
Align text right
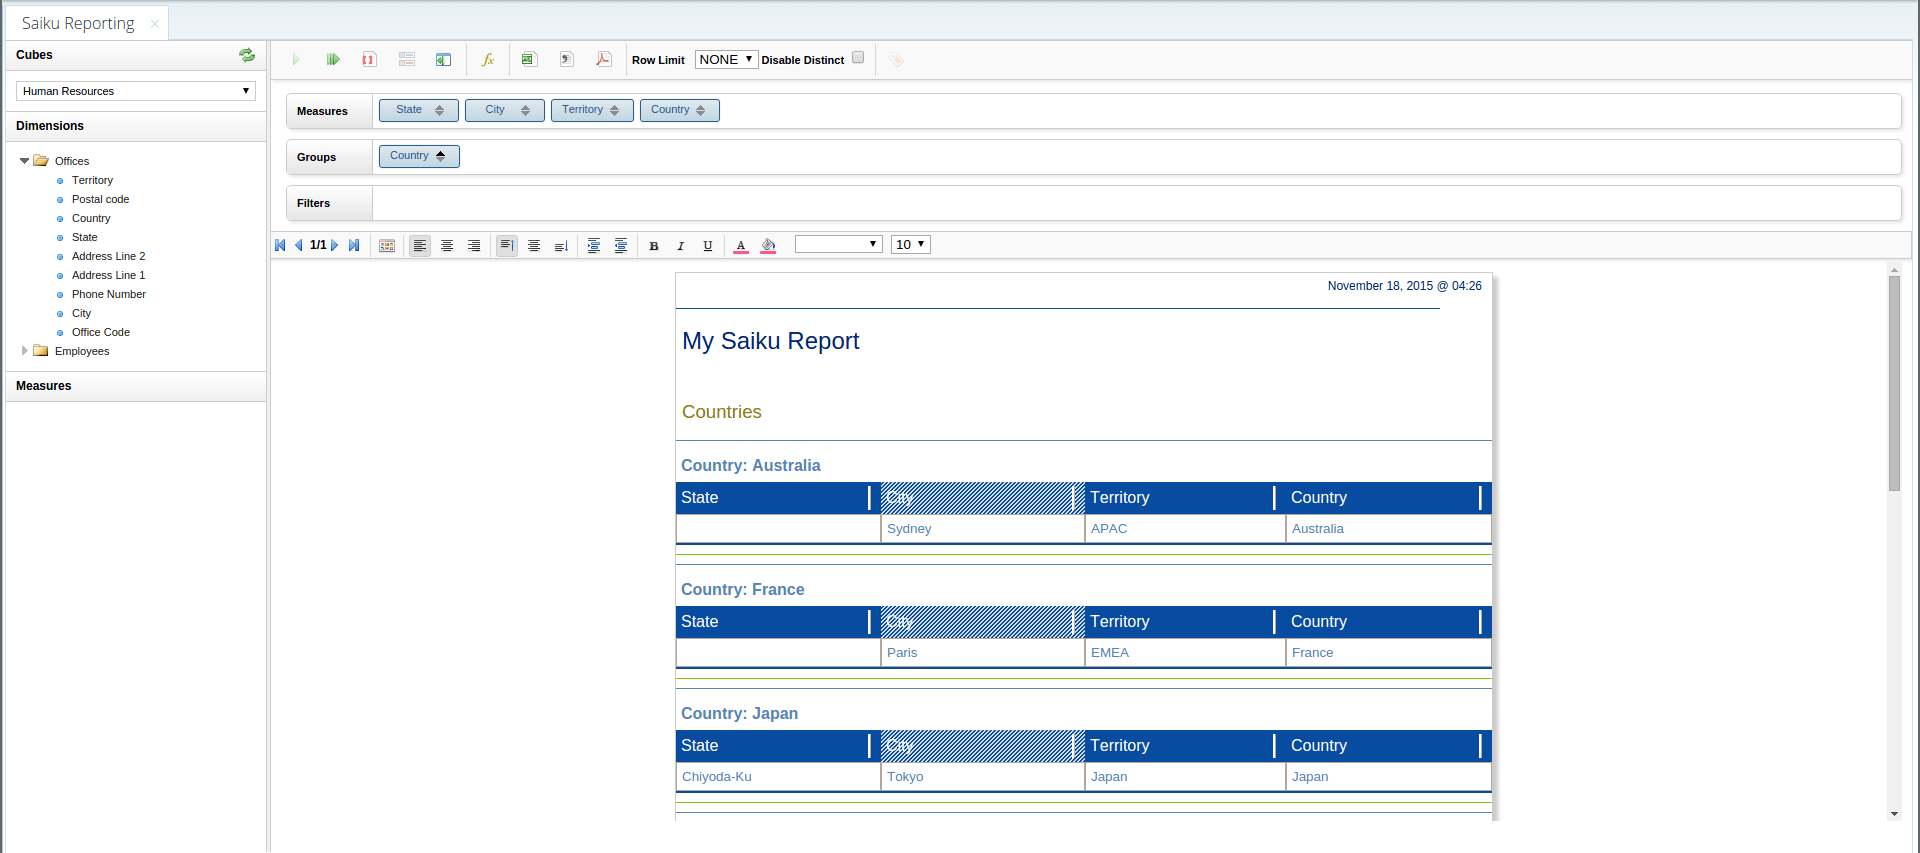tap(474, 245)
